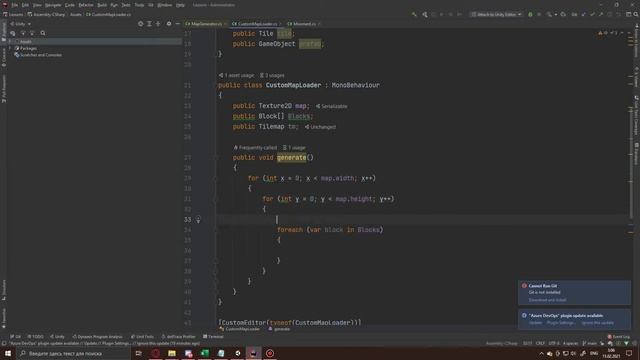Screen dimensions: 640x360
Task: Open the File menu
Action: click(15, 5)
